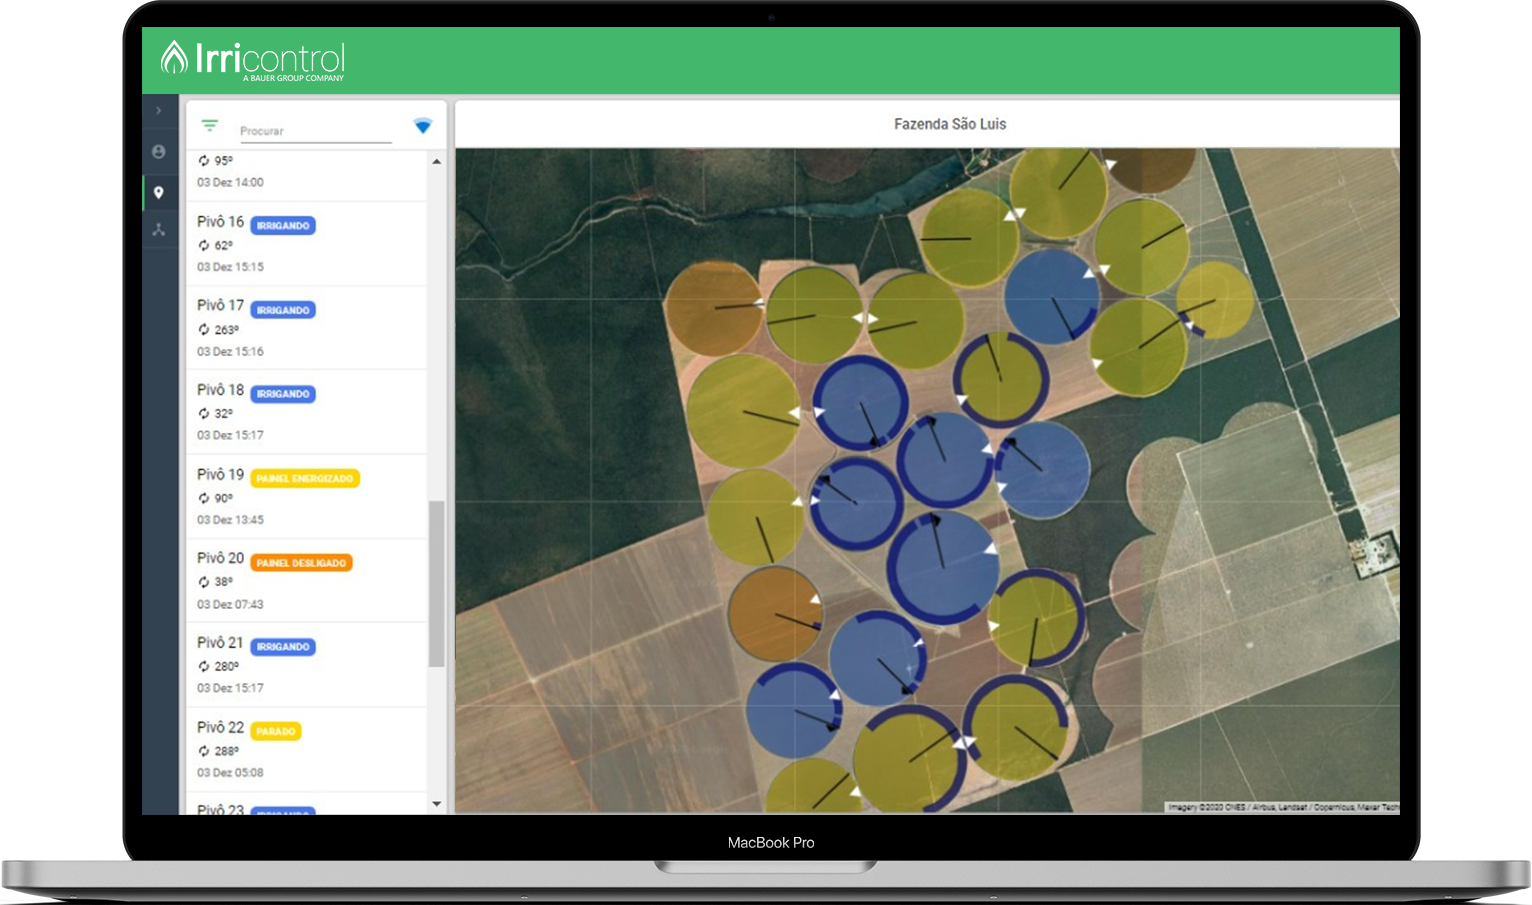Click the rotation angle icon for Pivô 22
This screenshot has width=1532, height=905.
[204, 751]
